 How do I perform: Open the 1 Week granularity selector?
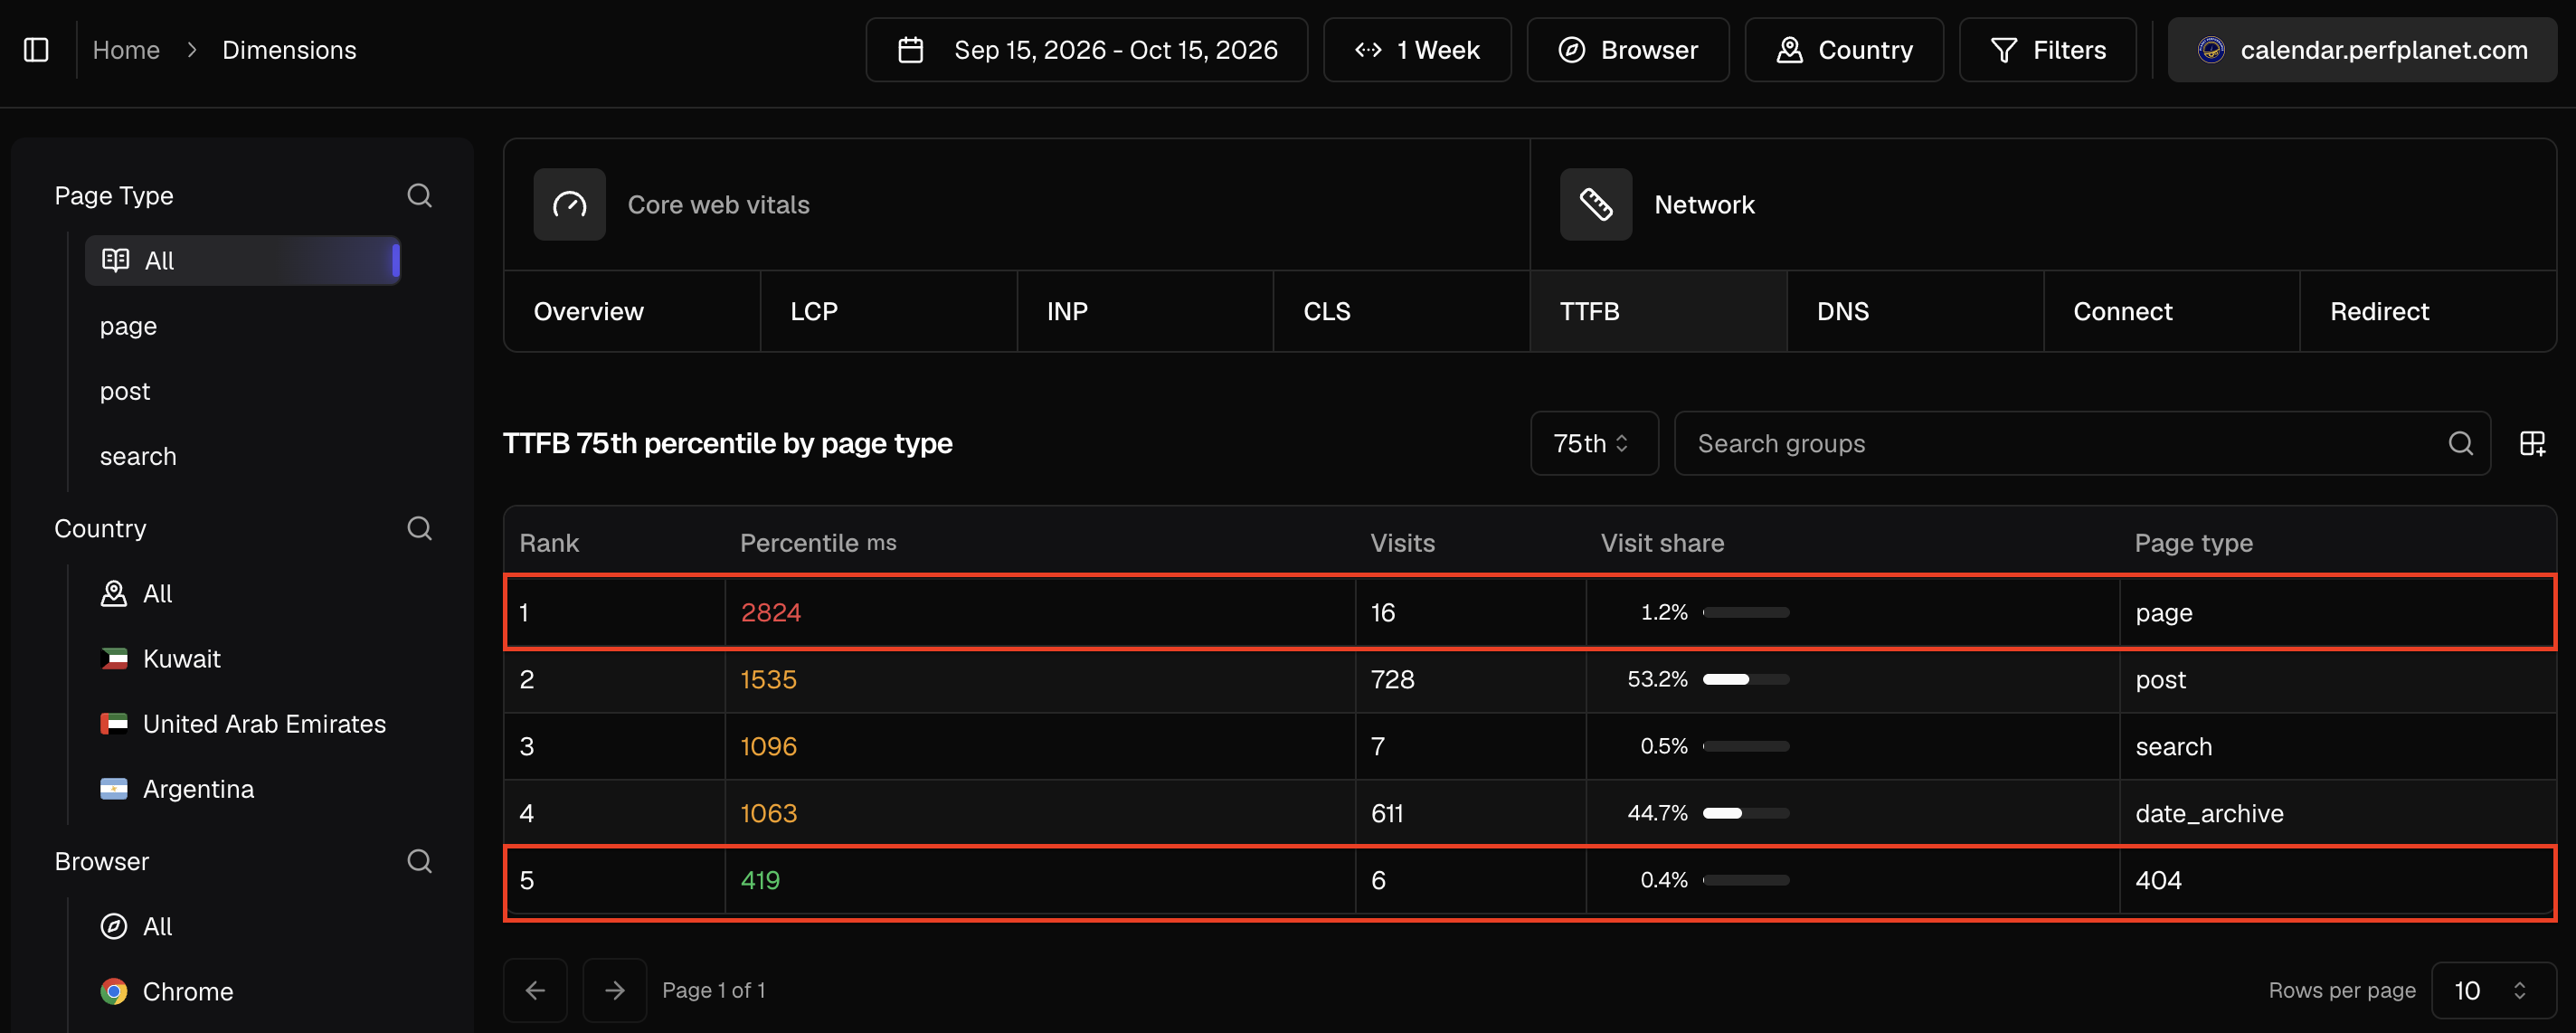click(x=1417, y=50)
